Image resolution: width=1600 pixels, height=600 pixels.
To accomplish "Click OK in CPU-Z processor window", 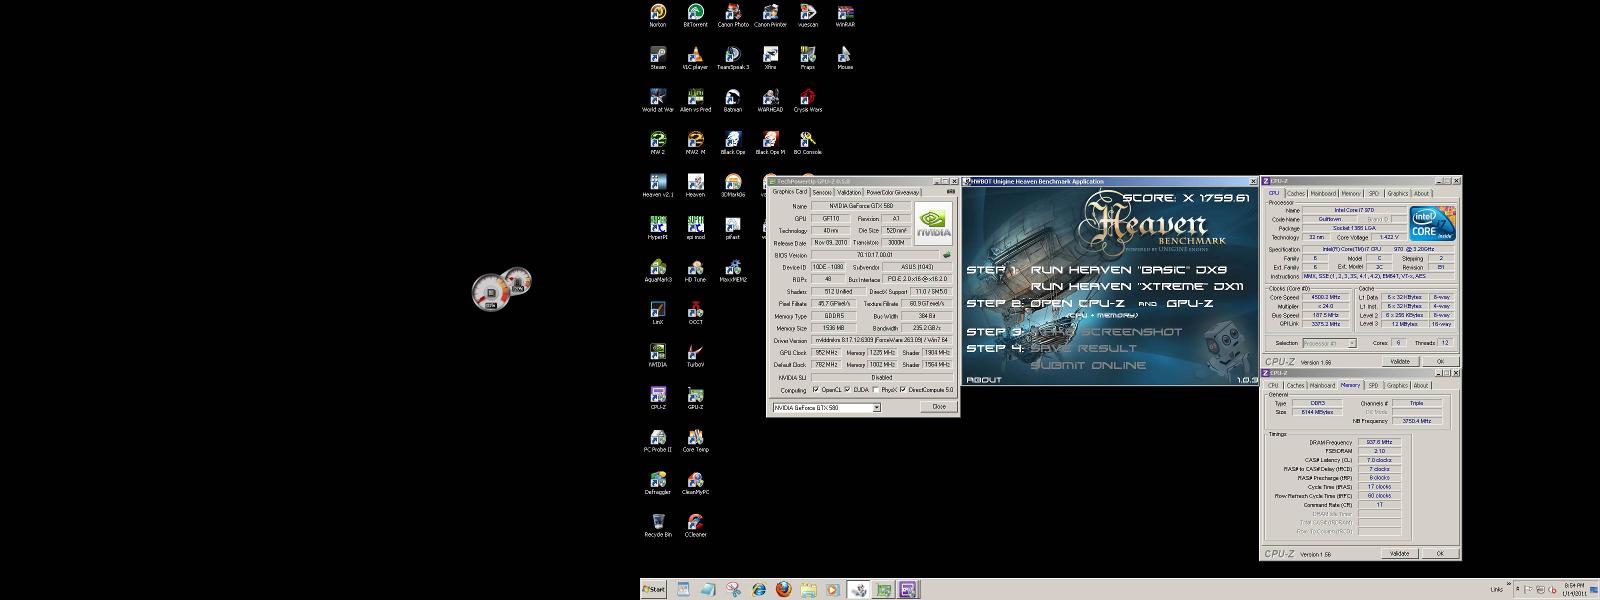I will (x=1441, y=361).
